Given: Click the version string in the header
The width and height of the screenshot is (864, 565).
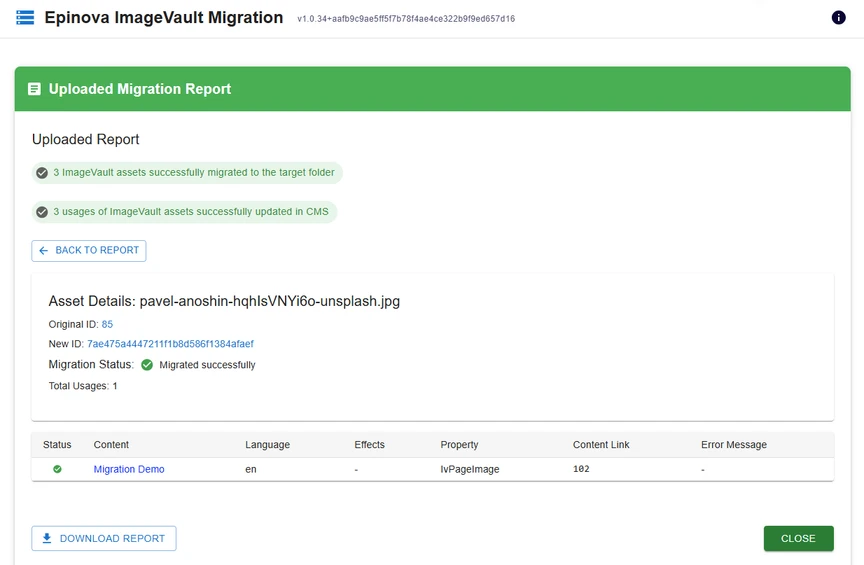Looking at the screenshot, I should coord(406,19).
